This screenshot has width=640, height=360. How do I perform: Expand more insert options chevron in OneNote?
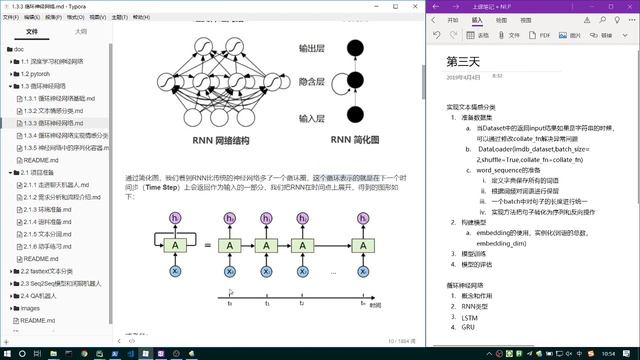625,36
